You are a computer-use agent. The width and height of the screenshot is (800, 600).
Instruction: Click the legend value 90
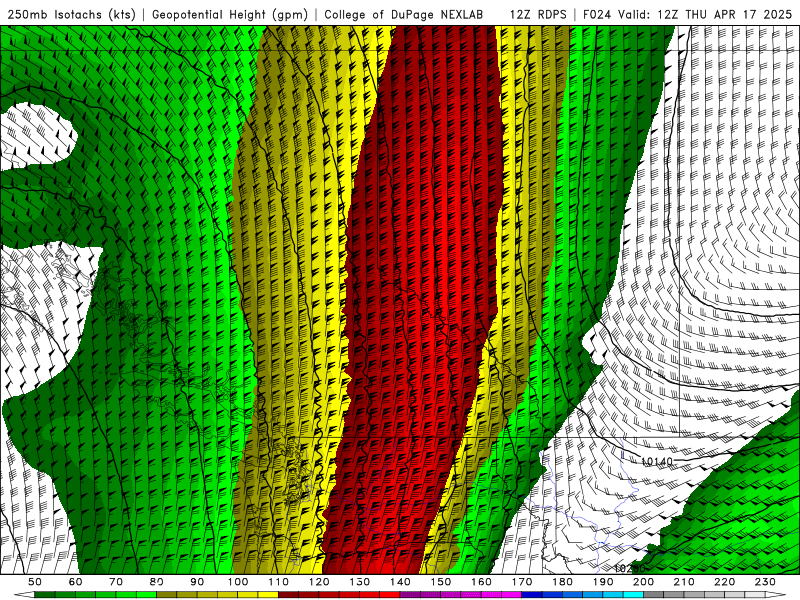tap(197, 582)
